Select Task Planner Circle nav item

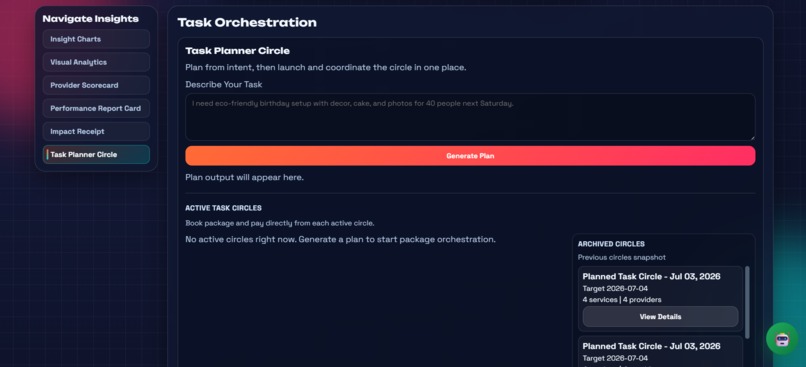[x=96, y=155]
